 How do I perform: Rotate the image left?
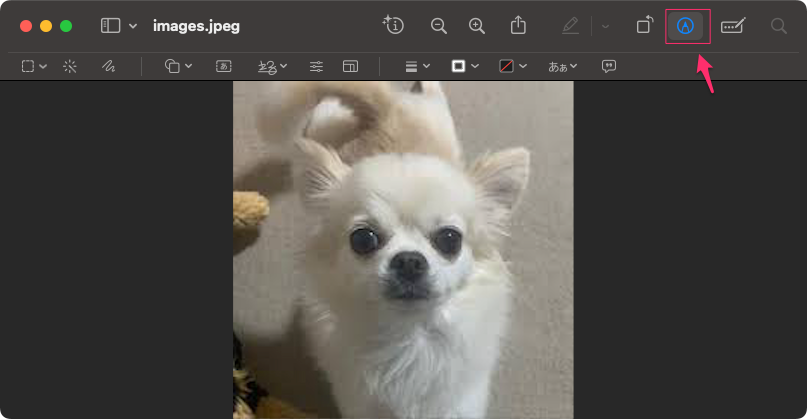[x=644, y=25]
